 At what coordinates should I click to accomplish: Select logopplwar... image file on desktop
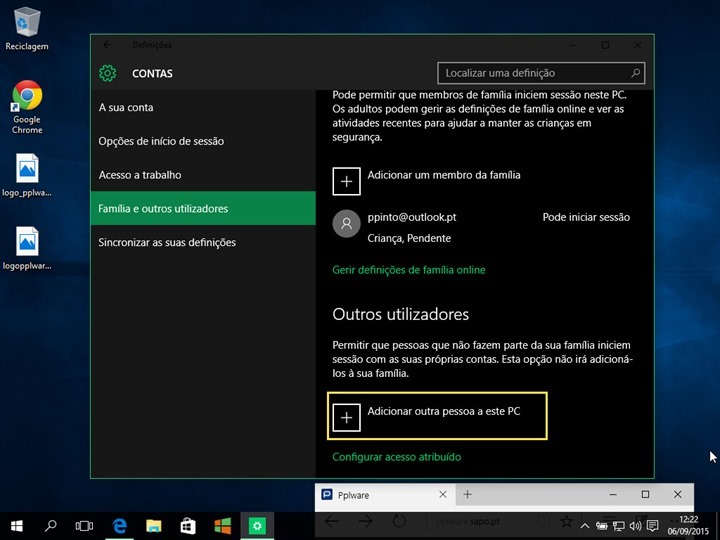[x=27, y=248]
